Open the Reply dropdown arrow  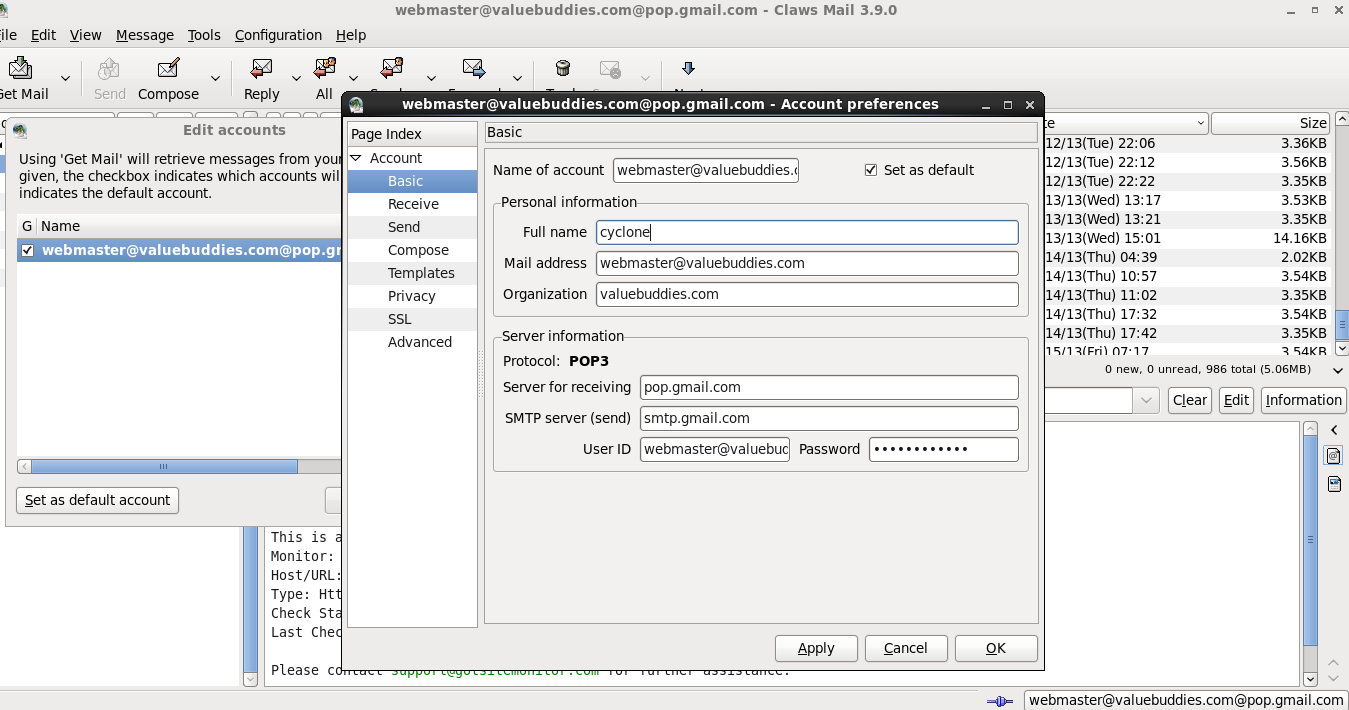(296, 78)
